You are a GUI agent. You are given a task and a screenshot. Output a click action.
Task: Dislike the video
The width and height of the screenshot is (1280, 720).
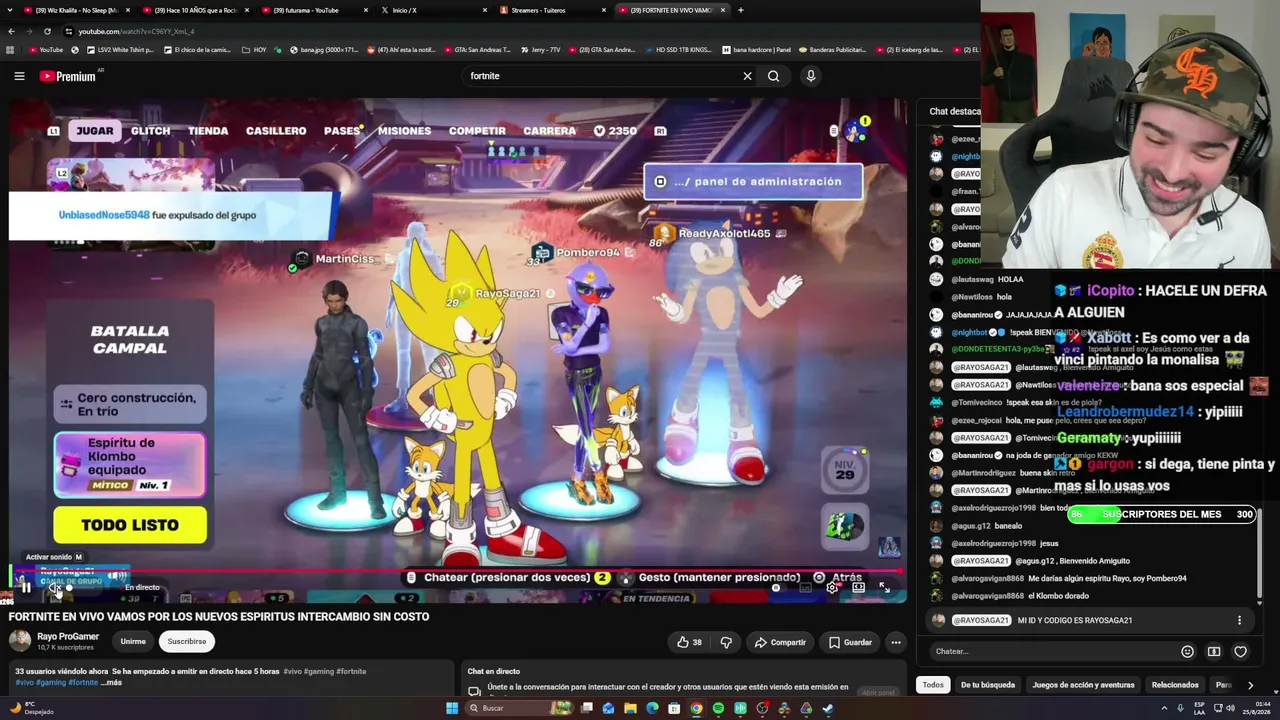[x=726, y=642]
